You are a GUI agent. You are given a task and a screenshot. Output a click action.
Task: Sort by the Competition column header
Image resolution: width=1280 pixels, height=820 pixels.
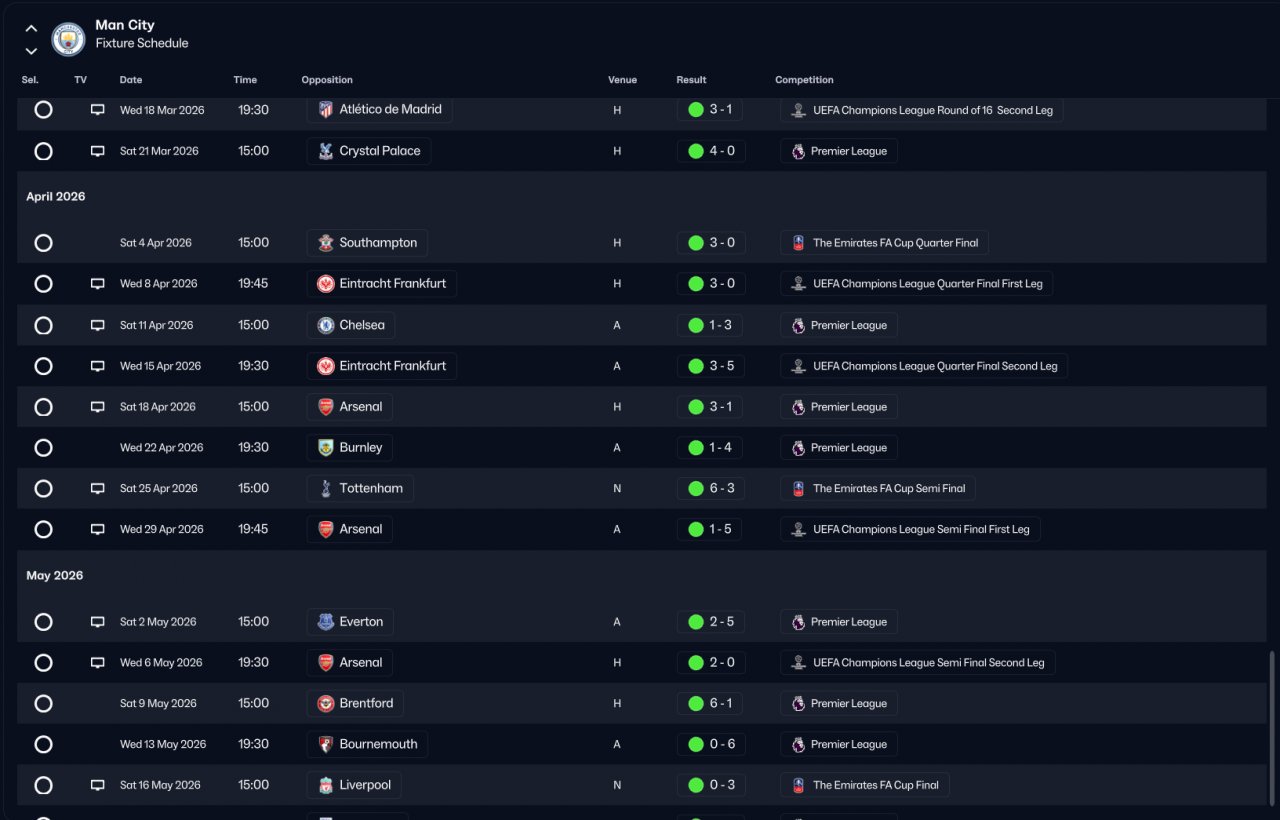804,80
